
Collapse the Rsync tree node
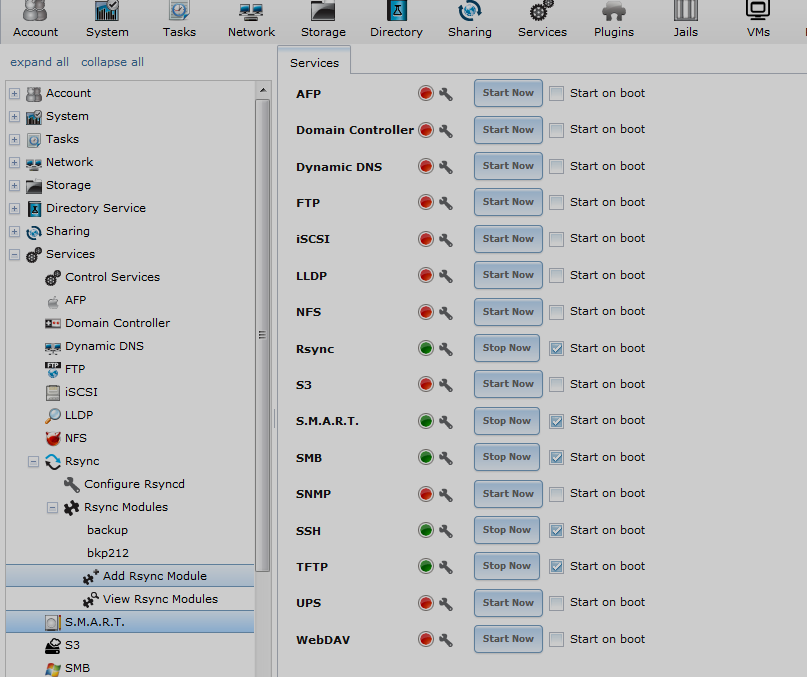33,462
